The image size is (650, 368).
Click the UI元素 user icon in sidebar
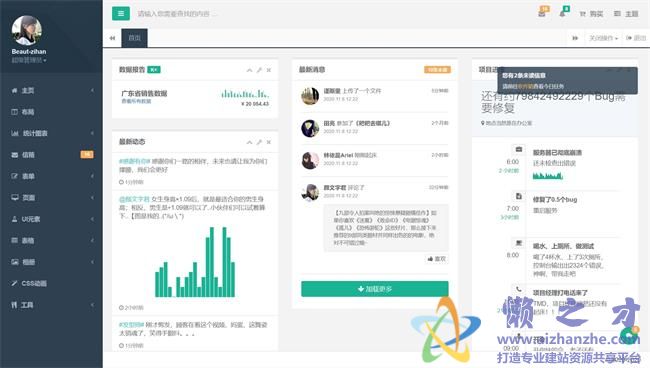[15, 219]
